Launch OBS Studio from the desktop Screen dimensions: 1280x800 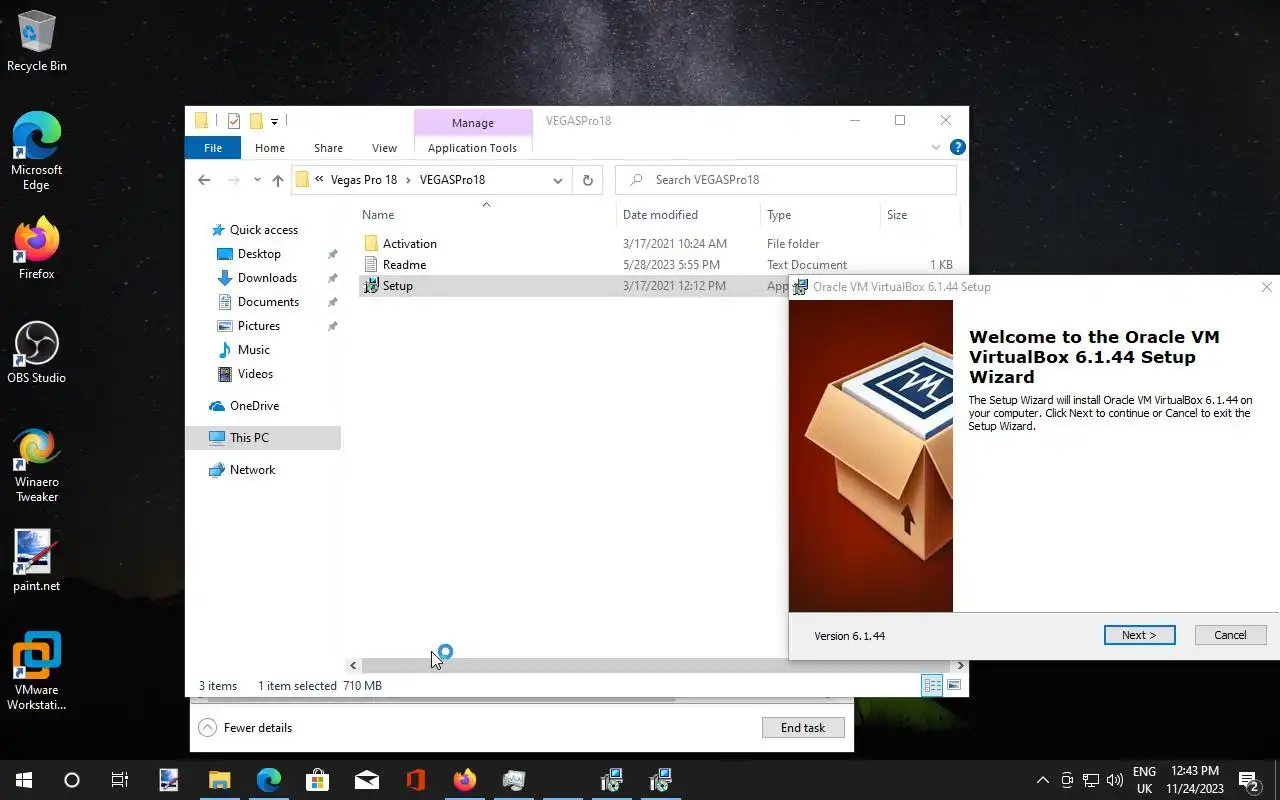pos(37,352)
